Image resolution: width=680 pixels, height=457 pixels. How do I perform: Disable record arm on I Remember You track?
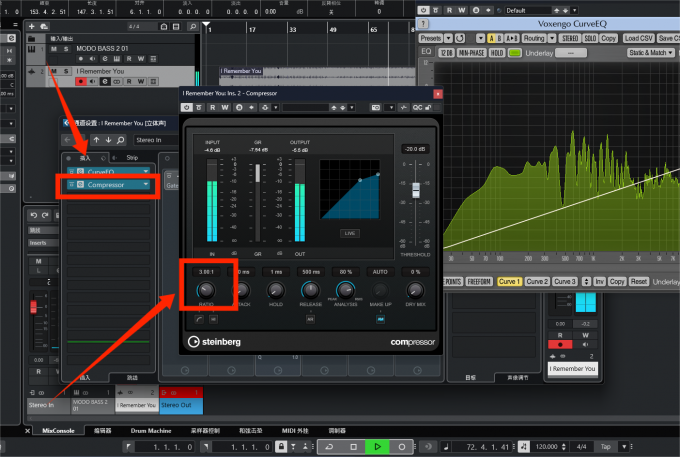point(81,82)
